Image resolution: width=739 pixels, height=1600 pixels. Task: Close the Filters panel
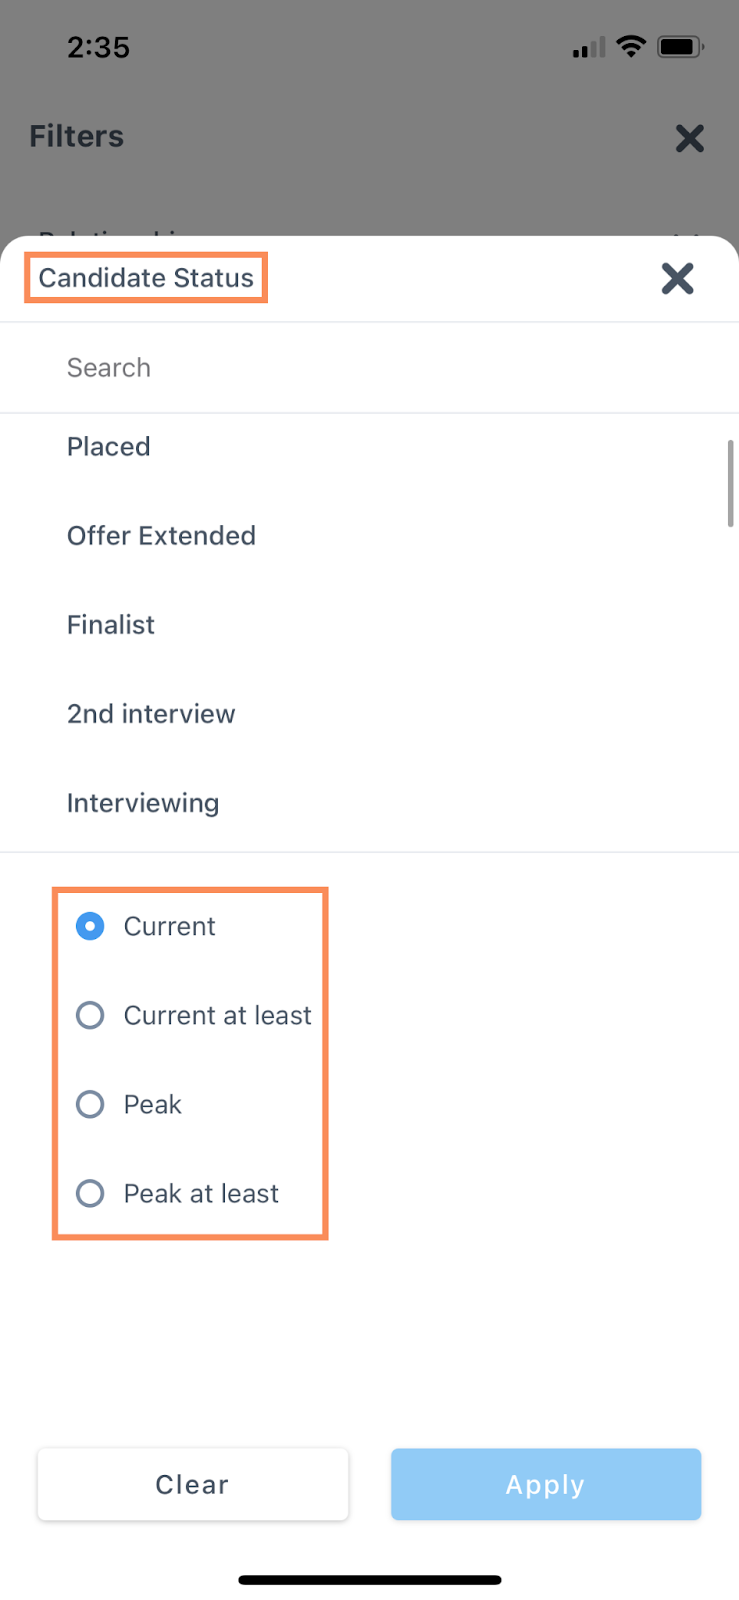coord(689,138)
